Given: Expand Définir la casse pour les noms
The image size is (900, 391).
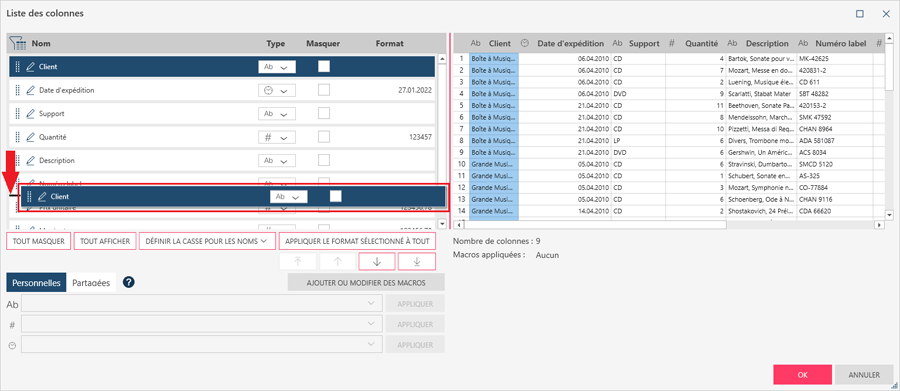Looking at the screenshot, I should [207, 241].
